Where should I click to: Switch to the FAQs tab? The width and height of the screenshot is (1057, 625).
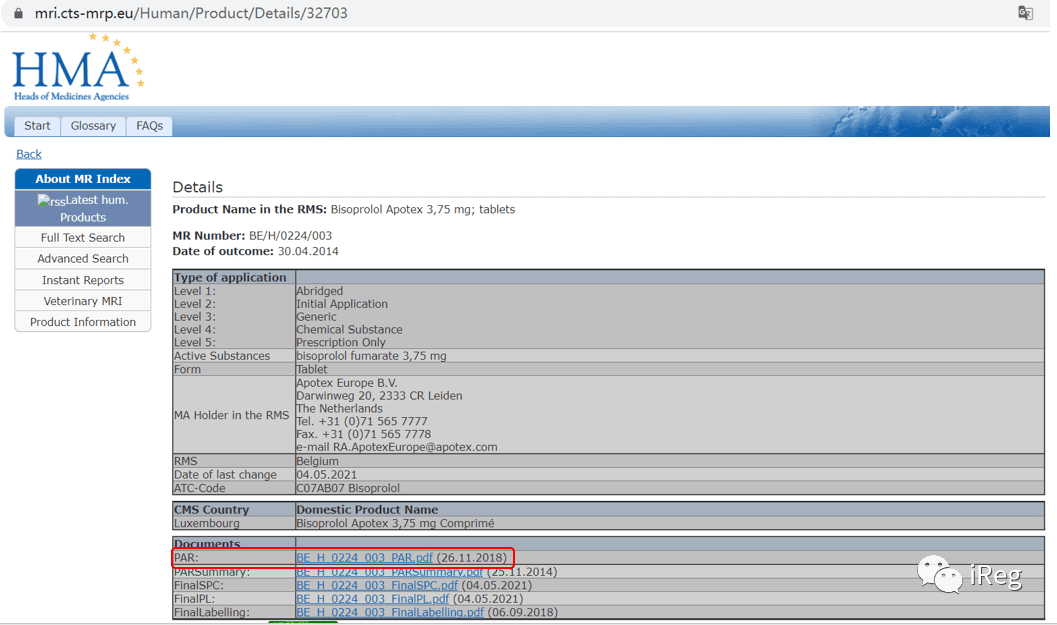tap(150, 126)
